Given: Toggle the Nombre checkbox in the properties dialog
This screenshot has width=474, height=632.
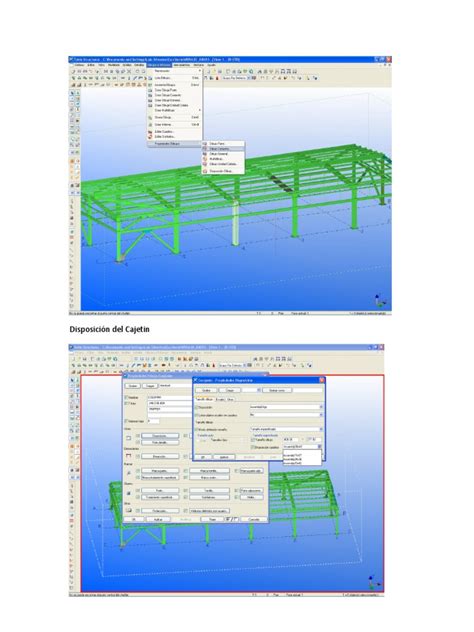Looking at the screenshot, I should click(126, 397).
